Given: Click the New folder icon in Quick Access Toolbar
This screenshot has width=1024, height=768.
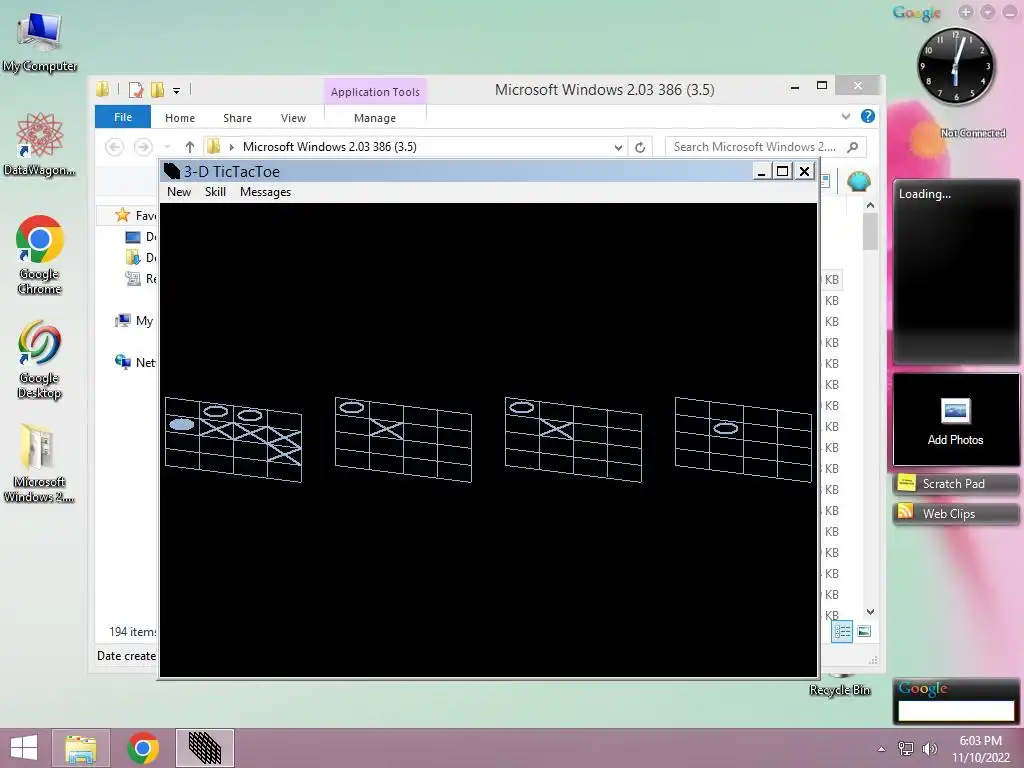Looking at the screenshot, I should pyautogui.click(x=157, y=89).
